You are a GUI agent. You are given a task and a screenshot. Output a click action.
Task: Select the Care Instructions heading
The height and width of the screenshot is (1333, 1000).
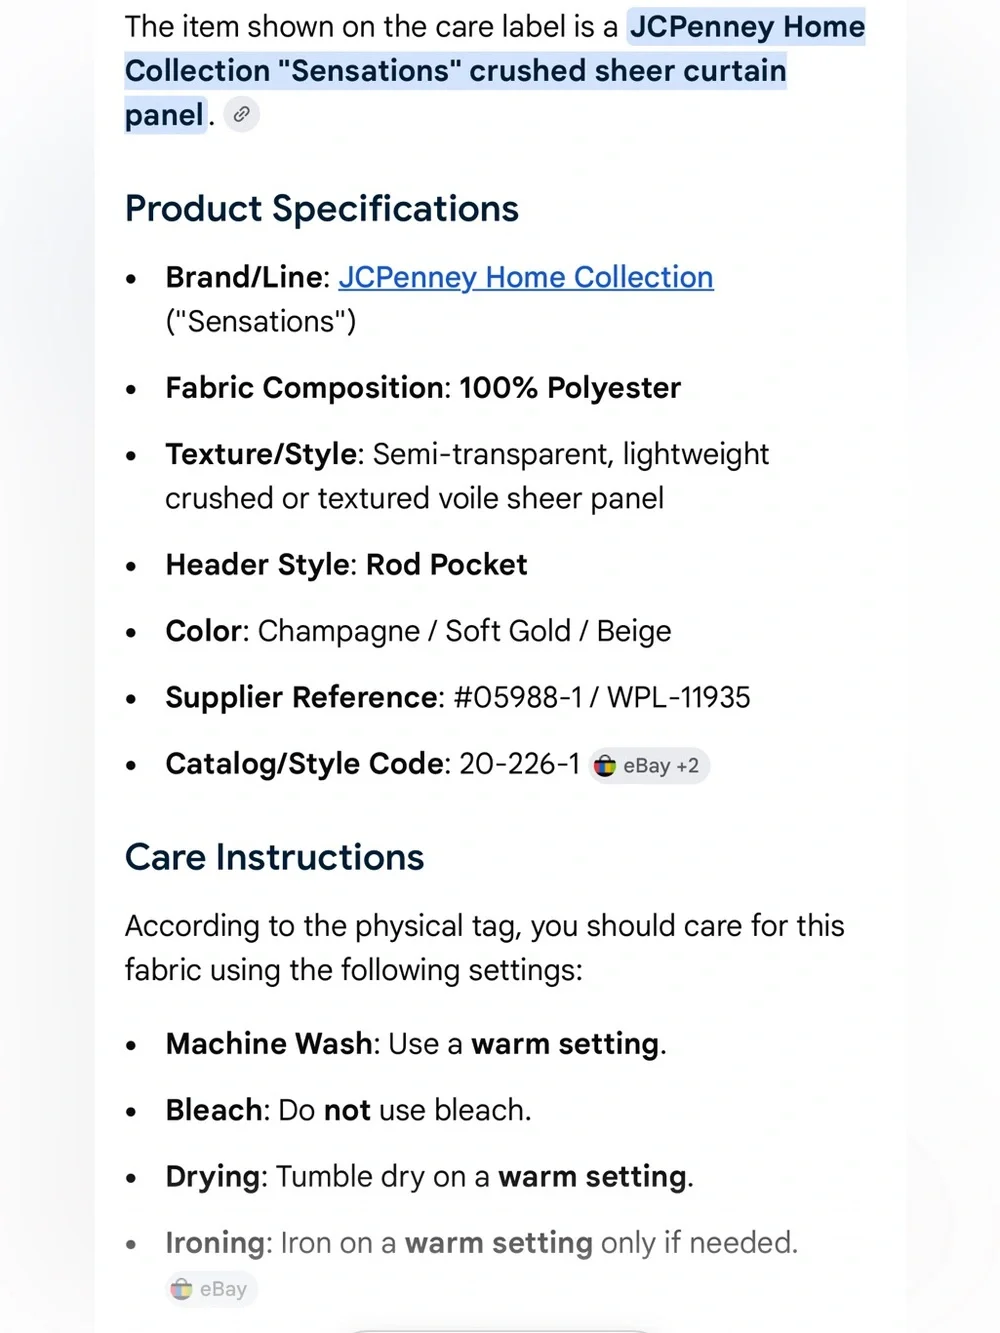pyautogui.click(x=275, y=857)
